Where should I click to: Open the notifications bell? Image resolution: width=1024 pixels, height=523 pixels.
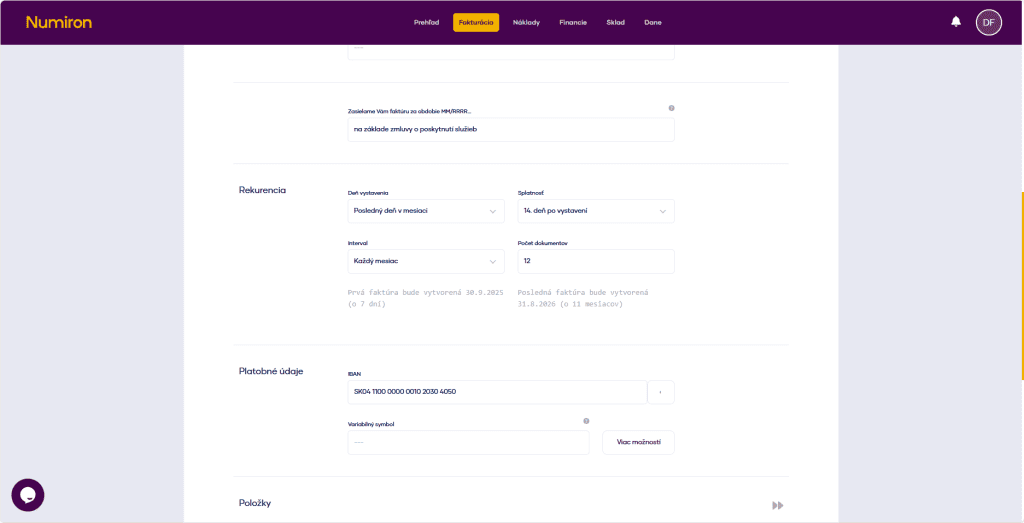click(956, 22)
